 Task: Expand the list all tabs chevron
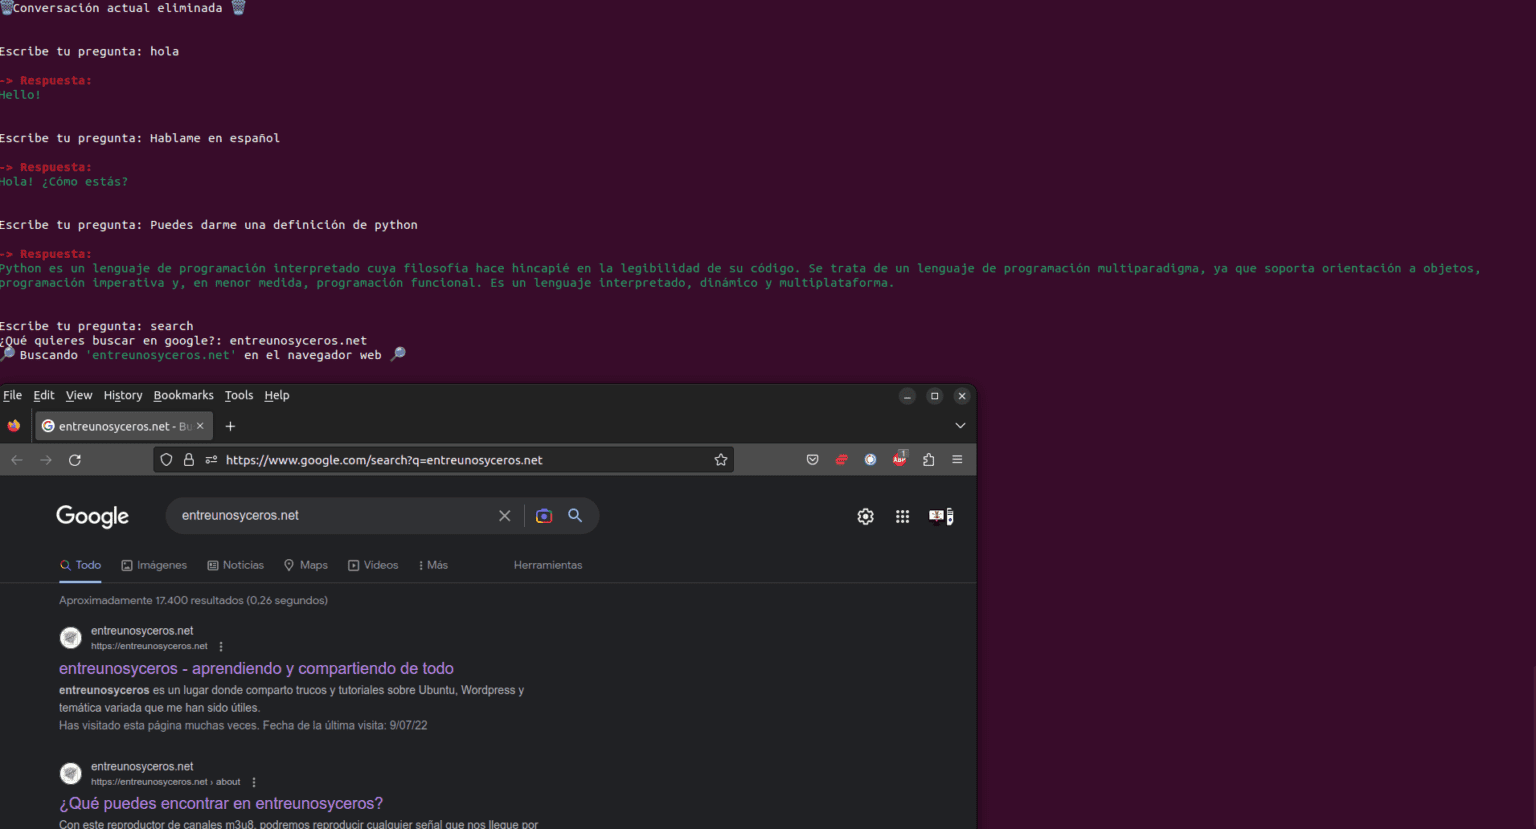pos(960,426)
